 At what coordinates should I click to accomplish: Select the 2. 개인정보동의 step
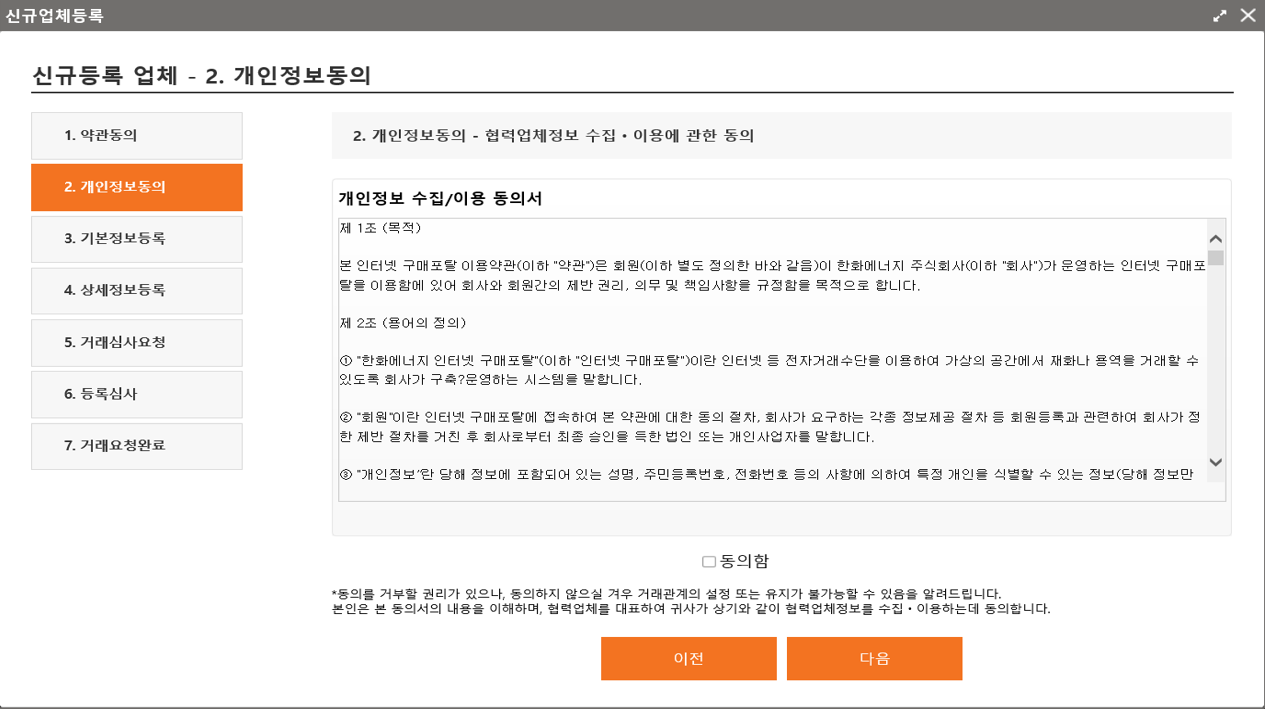click(137, 187)
